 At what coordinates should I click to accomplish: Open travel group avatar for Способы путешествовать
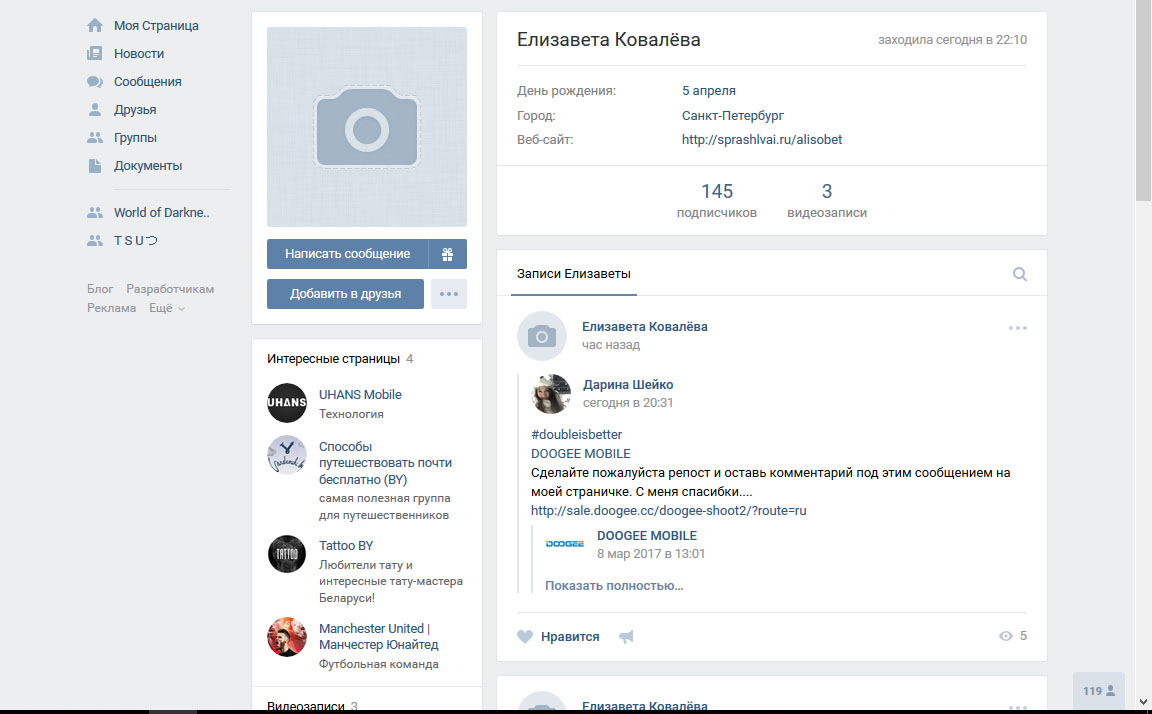[x=287, y=455]
